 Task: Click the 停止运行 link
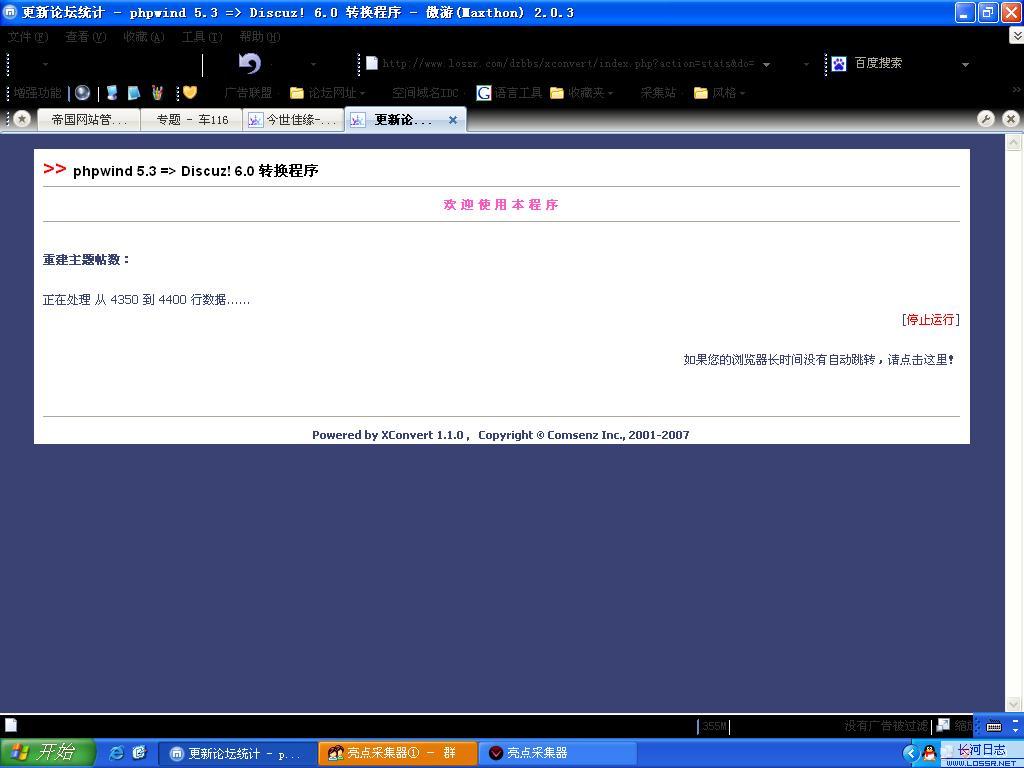931,319
